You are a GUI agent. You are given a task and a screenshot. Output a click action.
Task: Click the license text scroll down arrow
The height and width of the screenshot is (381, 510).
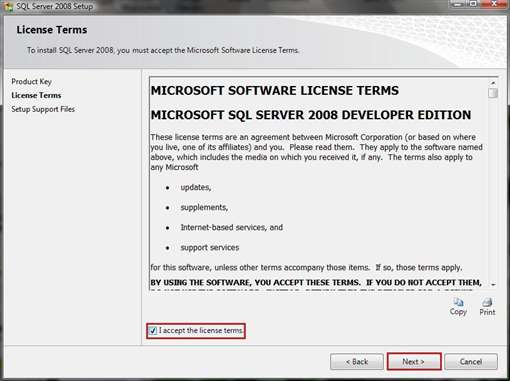click(493, 284)
